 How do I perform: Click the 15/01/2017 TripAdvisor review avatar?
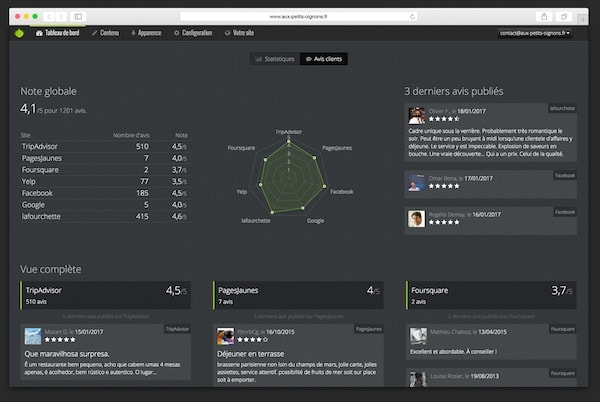tap(33, 336)
